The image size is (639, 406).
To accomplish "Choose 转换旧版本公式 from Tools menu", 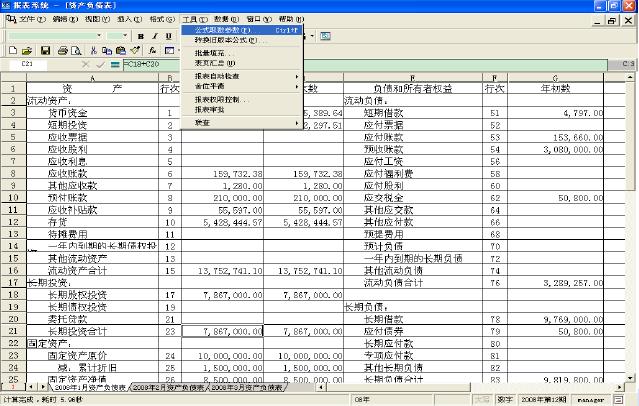I will point(242,40).
